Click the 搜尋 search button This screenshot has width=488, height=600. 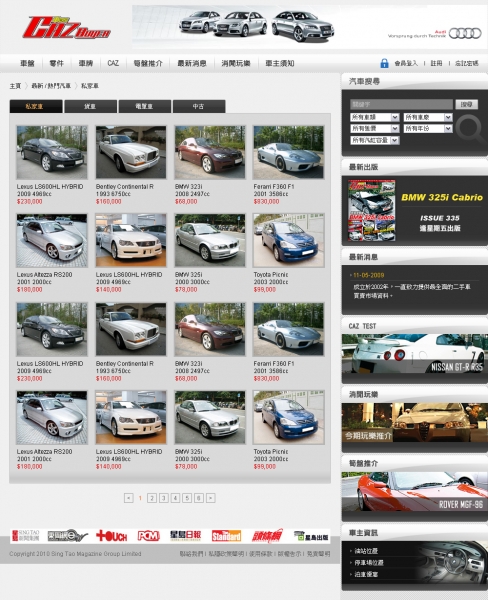pyautogui.click(x=466, y=104)
